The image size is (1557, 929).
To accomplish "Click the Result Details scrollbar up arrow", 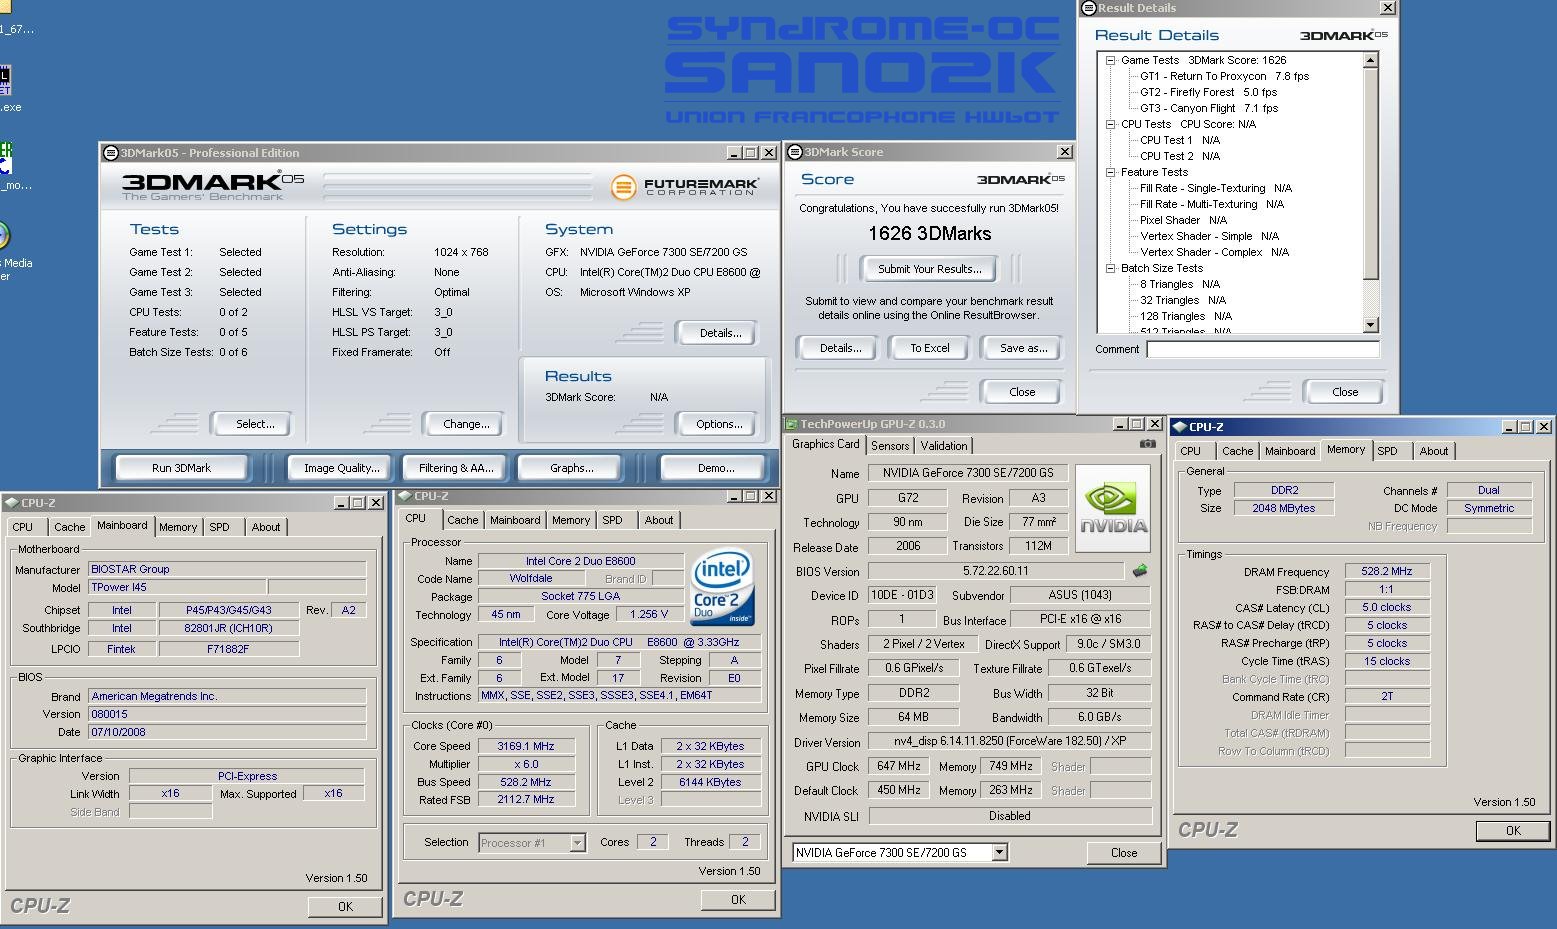I will click(1370, 60).
